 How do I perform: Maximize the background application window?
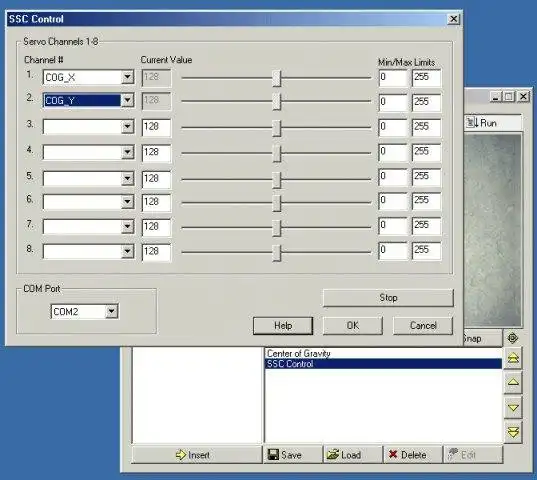[x=508, y=97]
